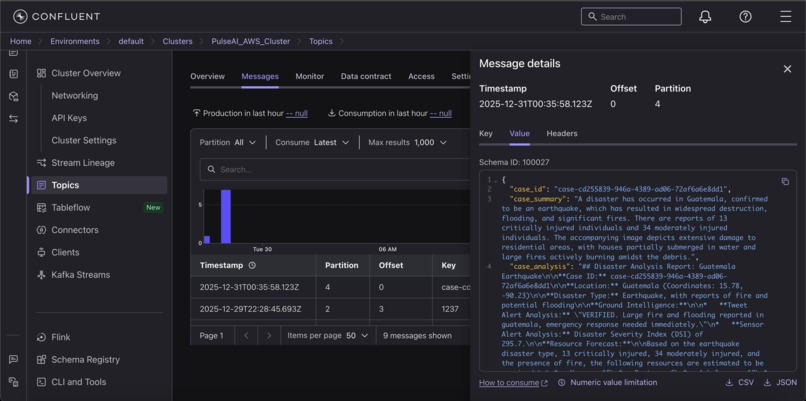Open the Key tab in Message details

click(x=486, y=133)
